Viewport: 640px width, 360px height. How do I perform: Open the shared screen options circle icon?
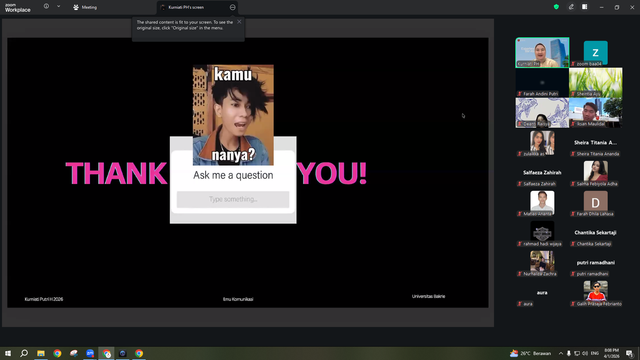click(232, 7)
